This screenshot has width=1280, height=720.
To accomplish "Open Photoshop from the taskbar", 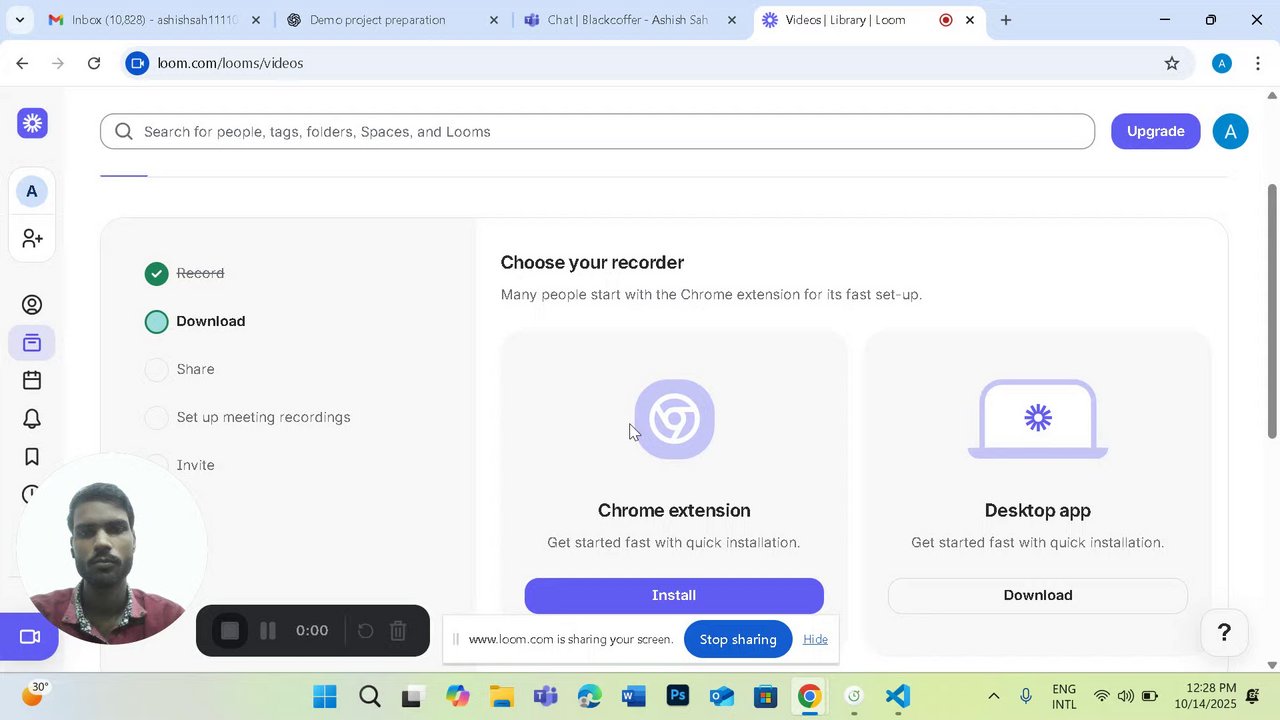I will click(677, 696).
